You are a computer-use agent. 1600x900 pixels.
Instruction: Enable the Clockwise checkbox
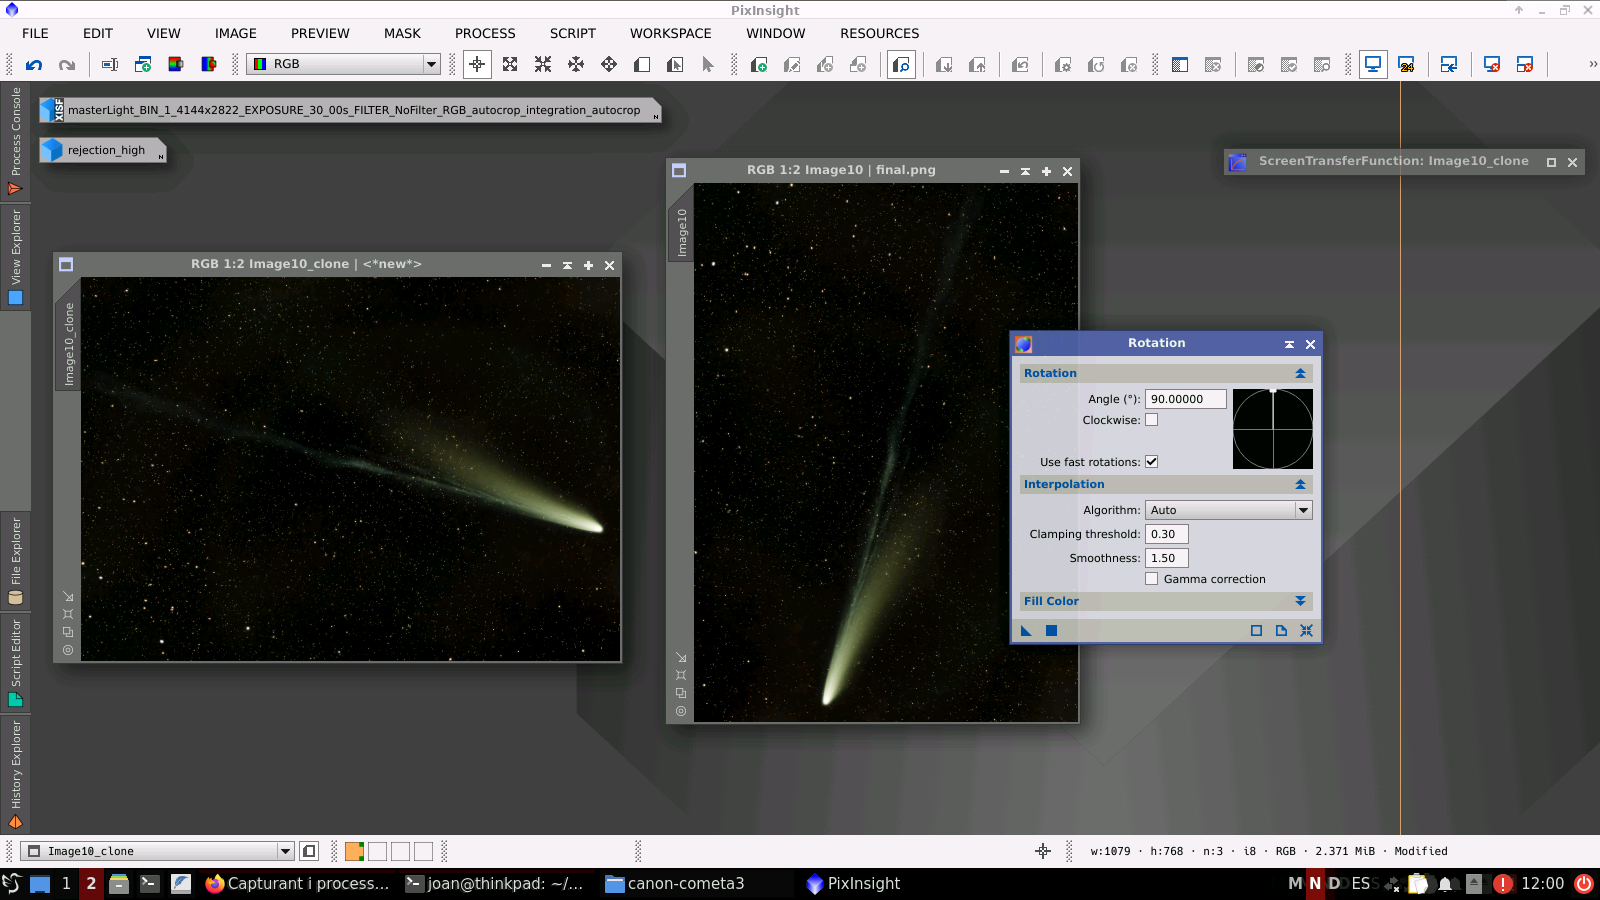(1151, 420)
